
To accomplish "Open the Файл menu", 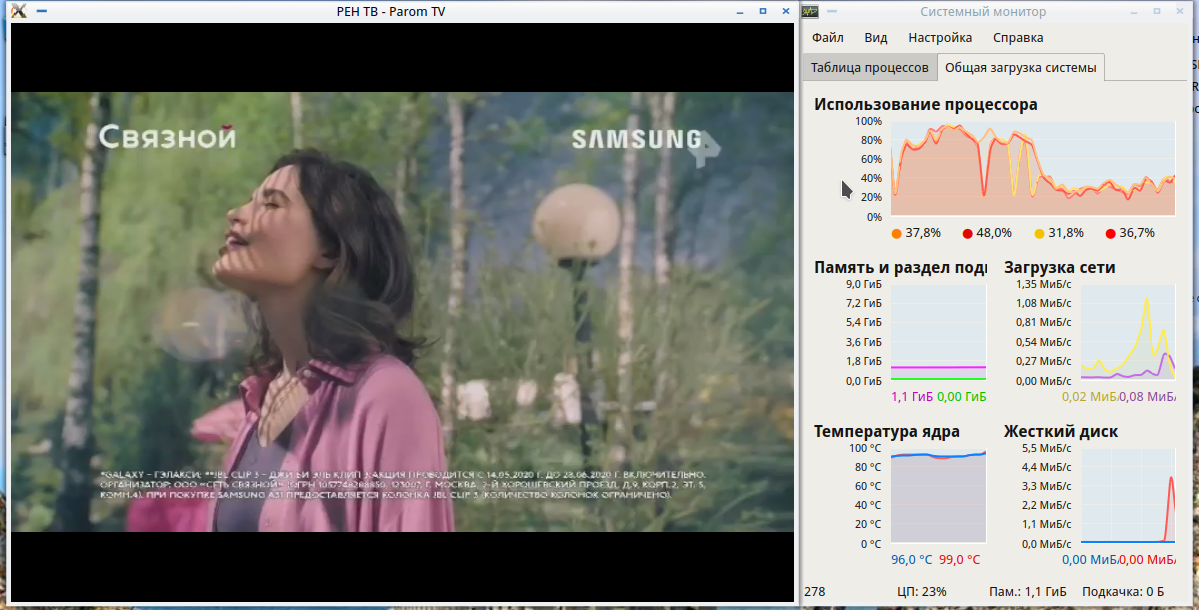I will [827, 38].
